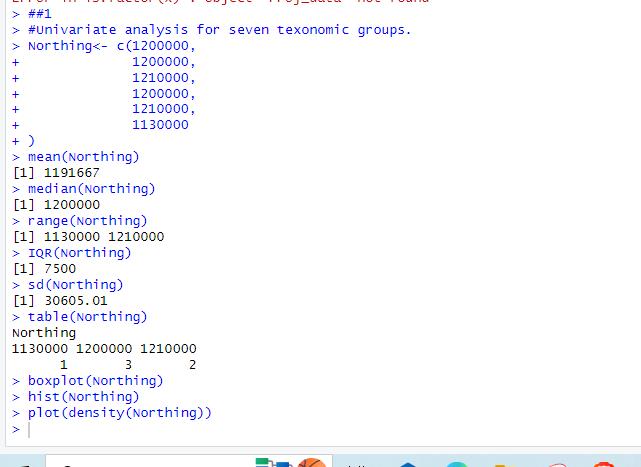Screen dimensions: 641x467
Task: Click the 1130000 value ending the c() vector
Action: [x=160, y=124]
